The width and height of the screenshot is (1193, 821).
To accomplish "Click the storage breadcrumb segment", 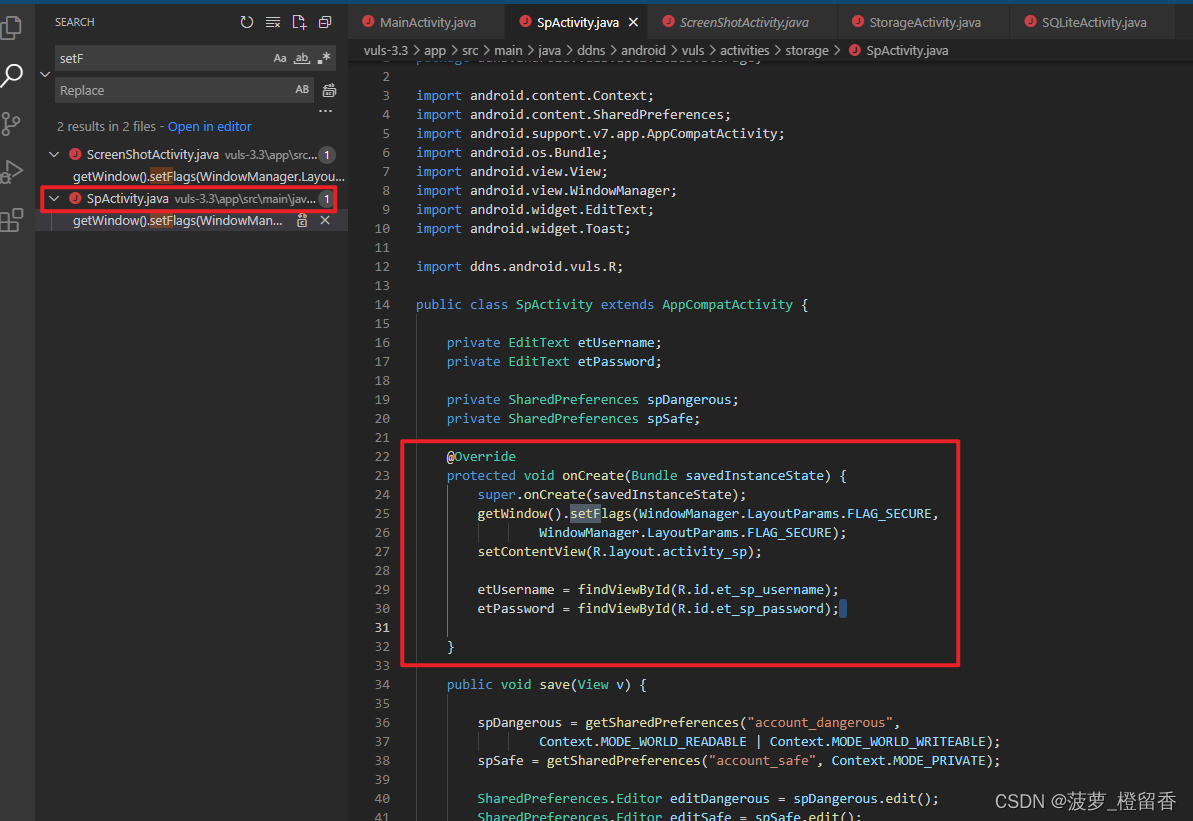I will (x=806, y=50).
